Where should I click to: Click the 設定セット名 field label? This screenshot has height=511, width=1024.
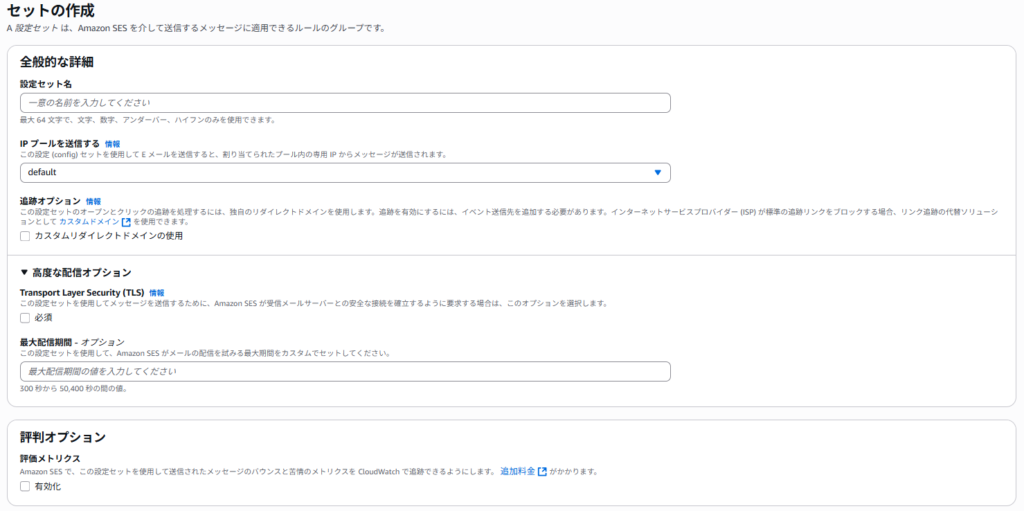(x=46, y=84)
